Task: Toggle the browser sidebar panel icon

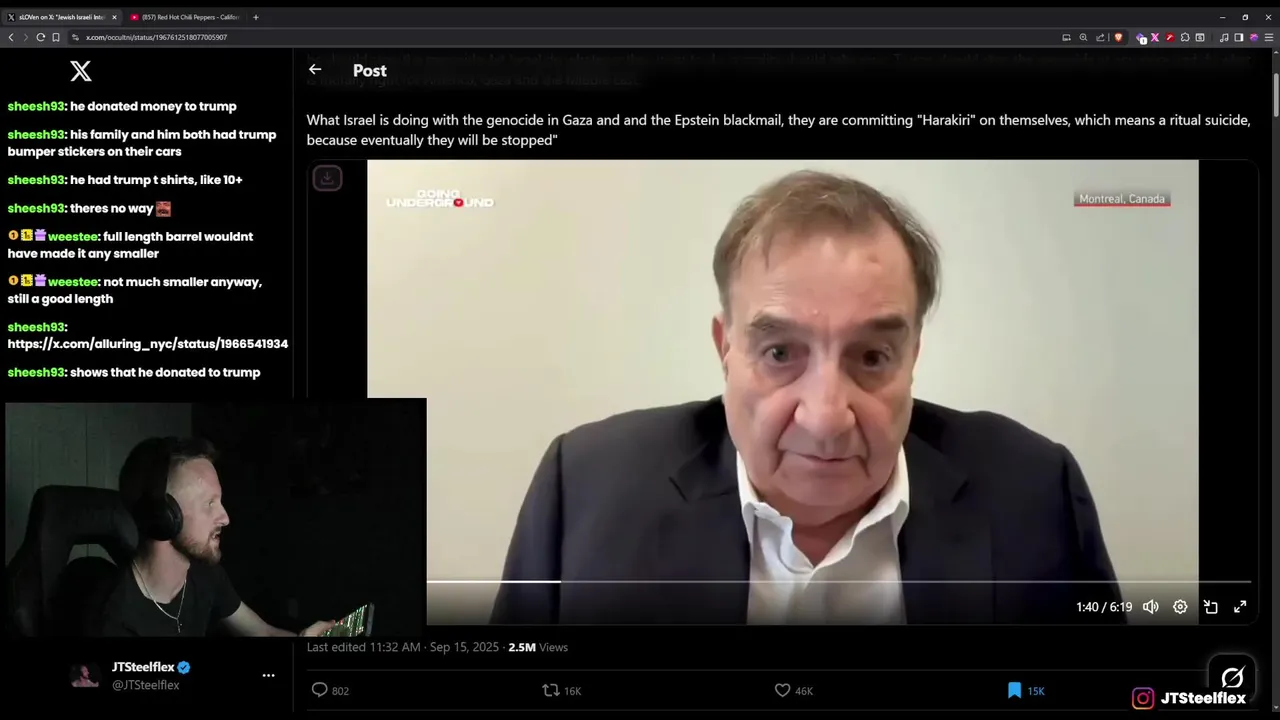Action: pos(1238,37)
